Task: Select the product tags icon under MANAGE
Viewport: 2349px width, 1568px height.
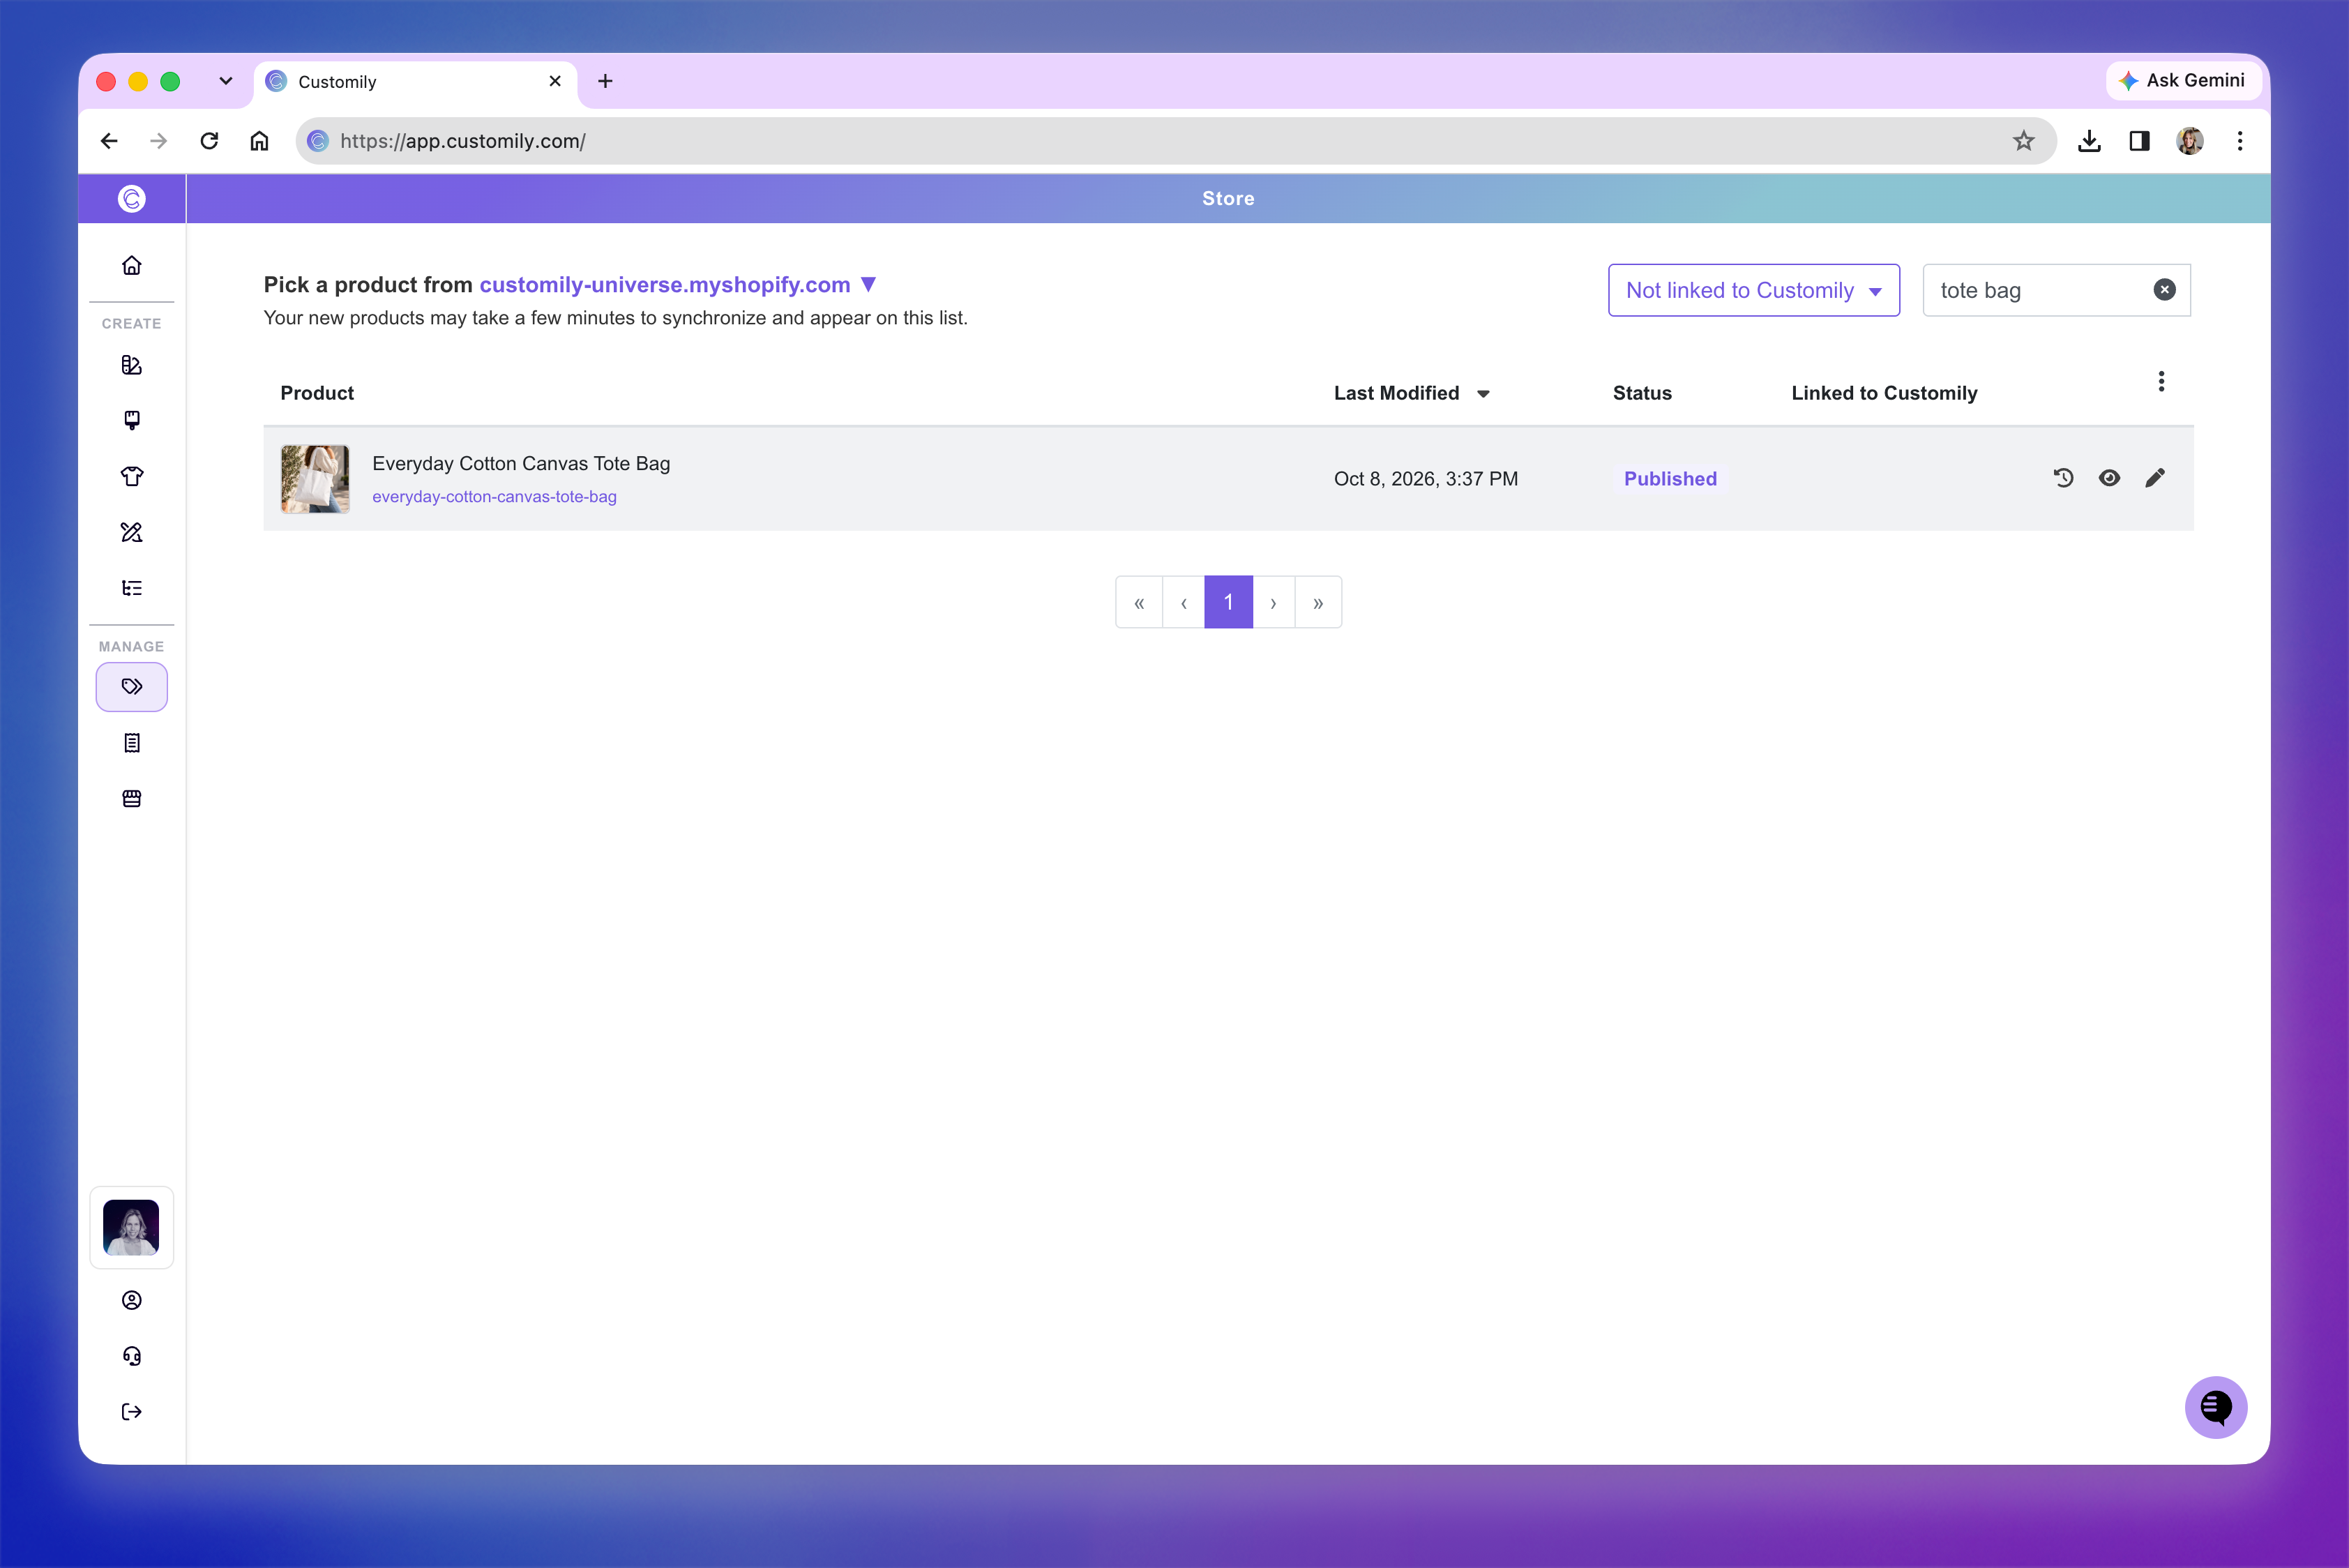Action: [131, 687]
